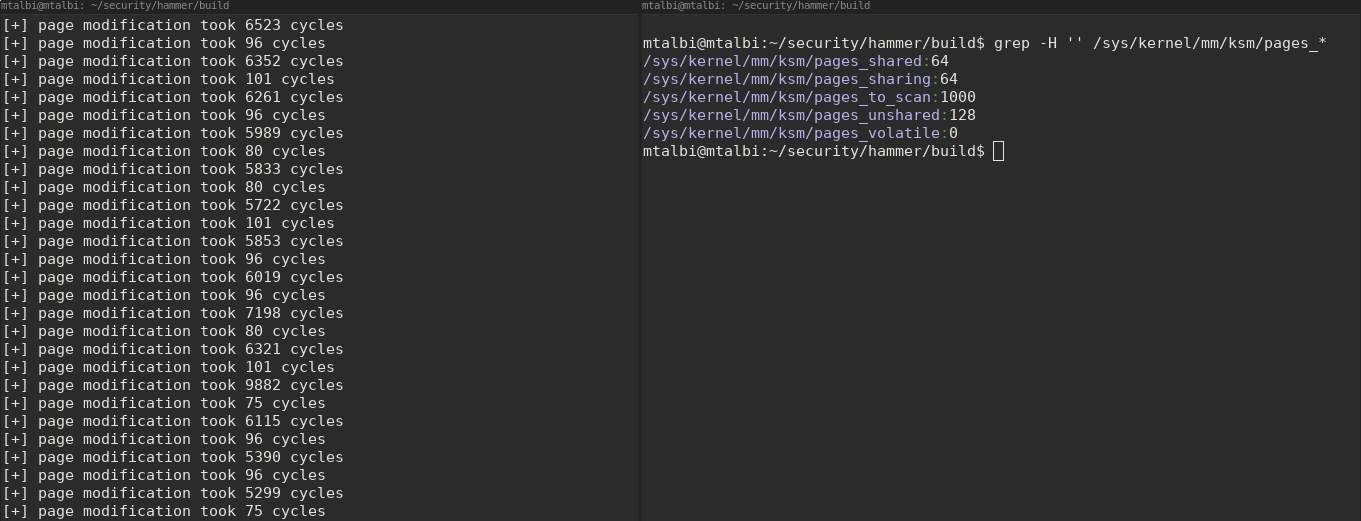Viewport: 1361px width, 521px height.
Task: Click the cursor block at the empty prompt
Action: (998, 151)
